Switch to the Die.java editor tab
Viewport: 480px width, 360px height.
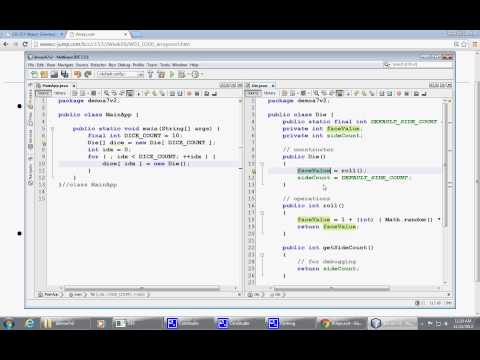click(x=259, y=86)
